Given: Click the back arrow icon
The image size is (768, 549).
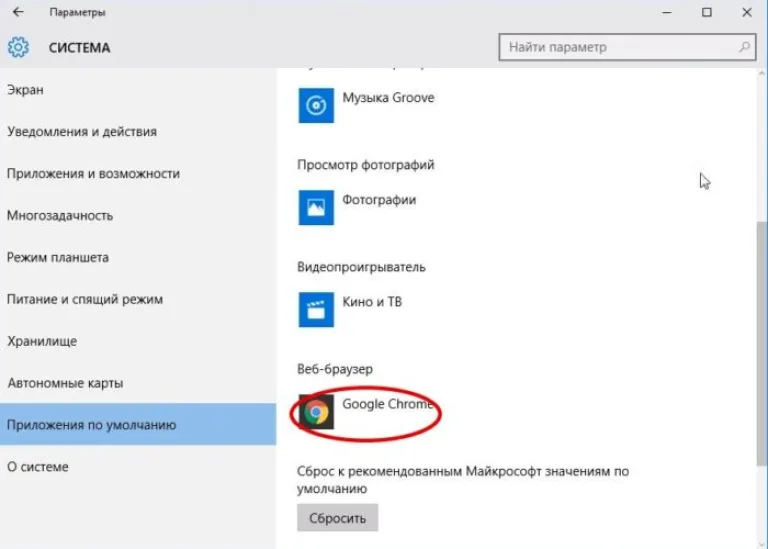Looking at the screenshot, I should pyautogui.click(x=18, y=12).
